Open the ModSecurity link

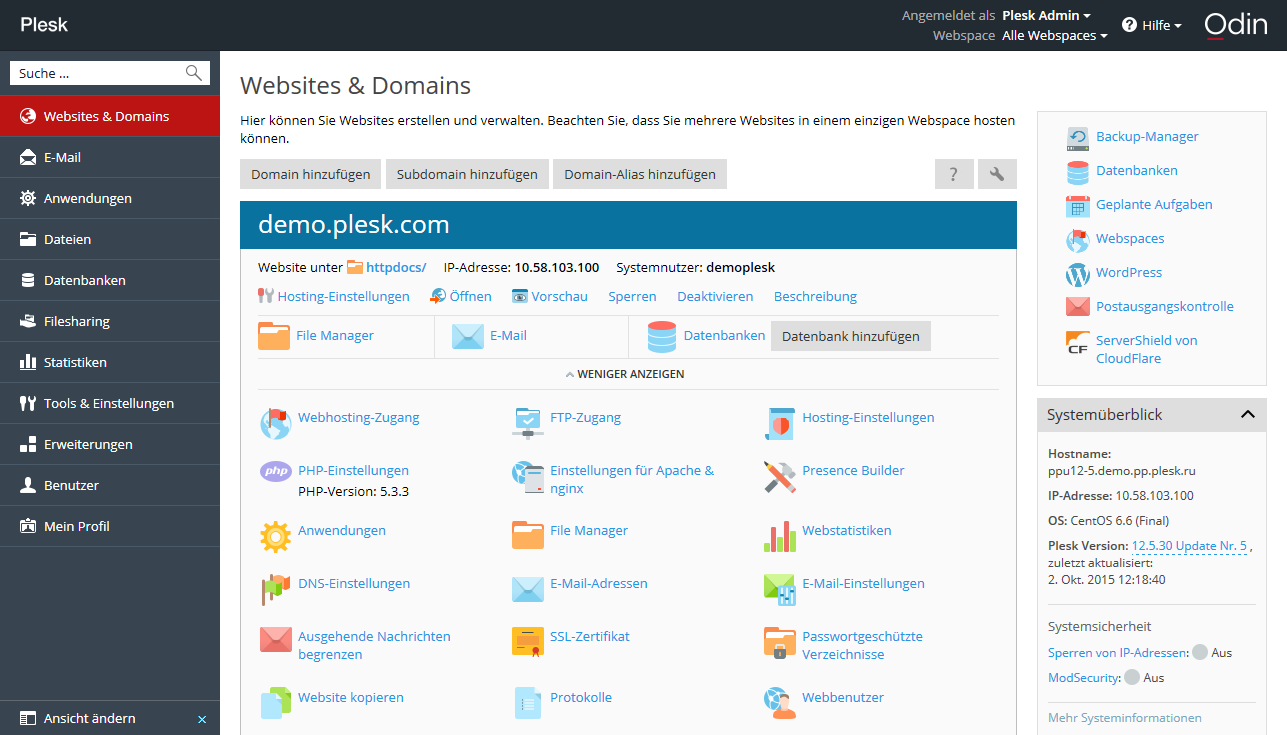pyautogui.click(x=1083, y=677)
